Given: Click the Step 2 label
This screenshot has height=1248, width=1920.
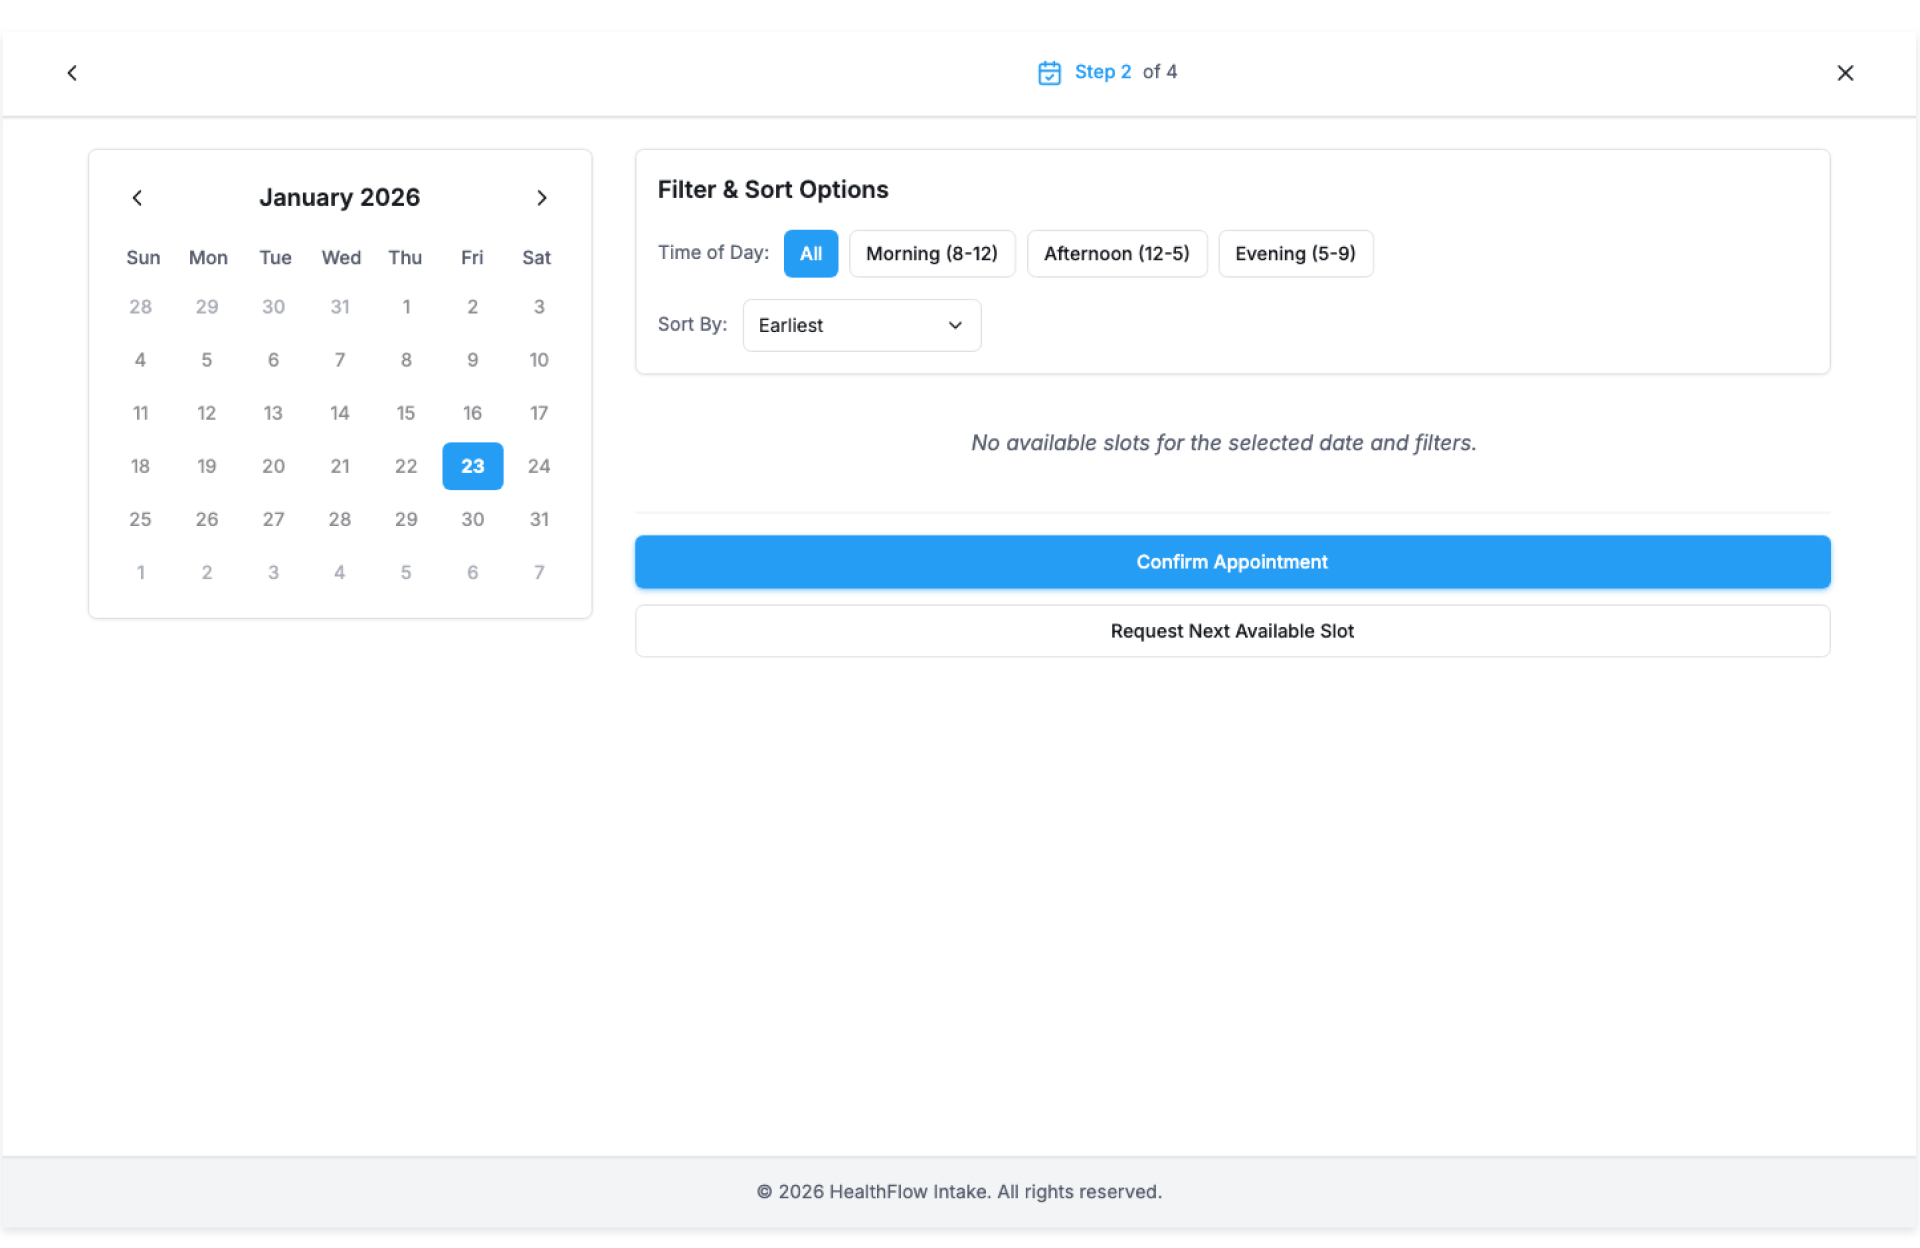Looking at the screenshot, I should [x=1102, y=72].
